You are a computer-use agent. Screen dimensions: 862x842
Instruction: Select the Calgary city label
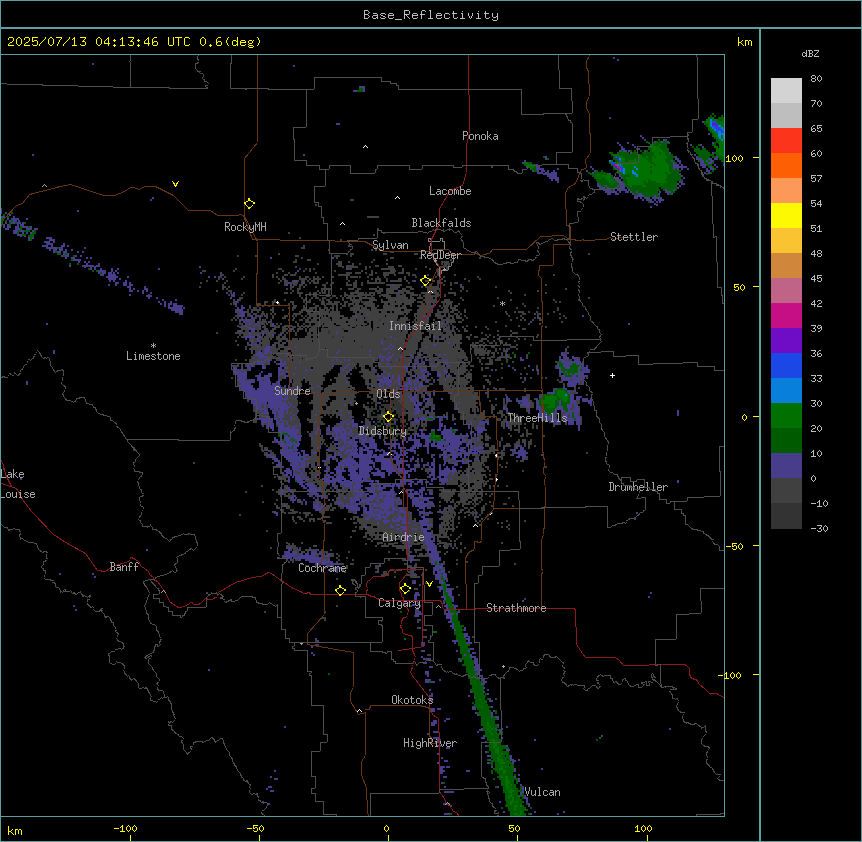pos(400,603)
